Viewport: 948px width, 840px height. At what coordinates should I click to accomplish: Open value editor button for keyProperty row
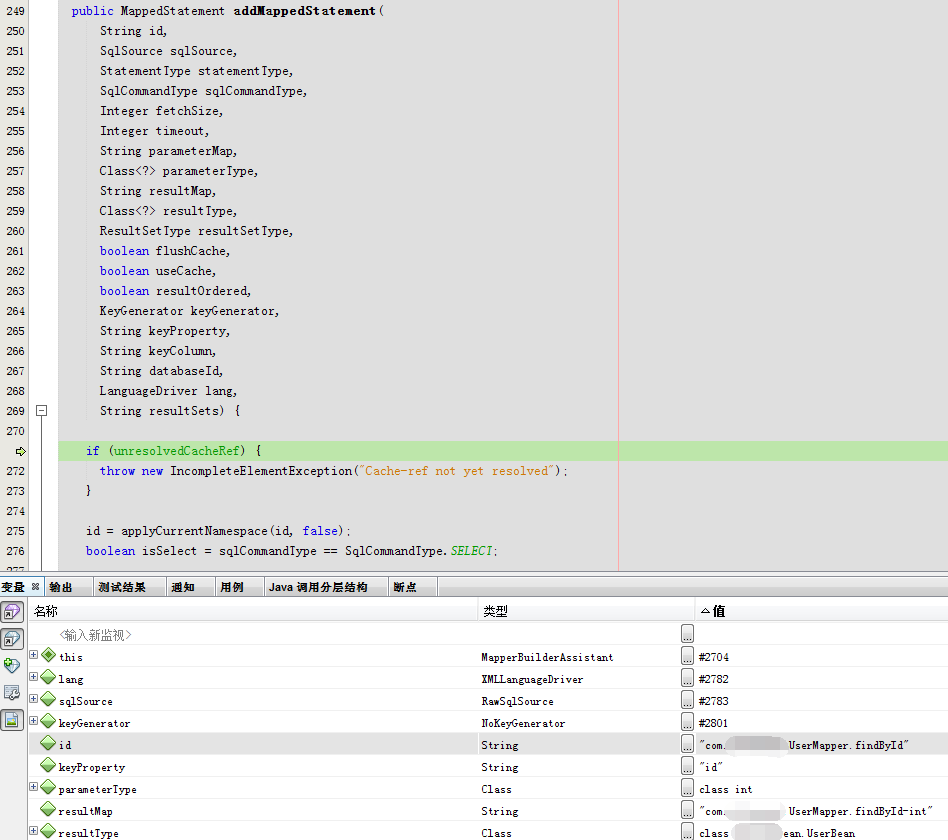[687, 766]
